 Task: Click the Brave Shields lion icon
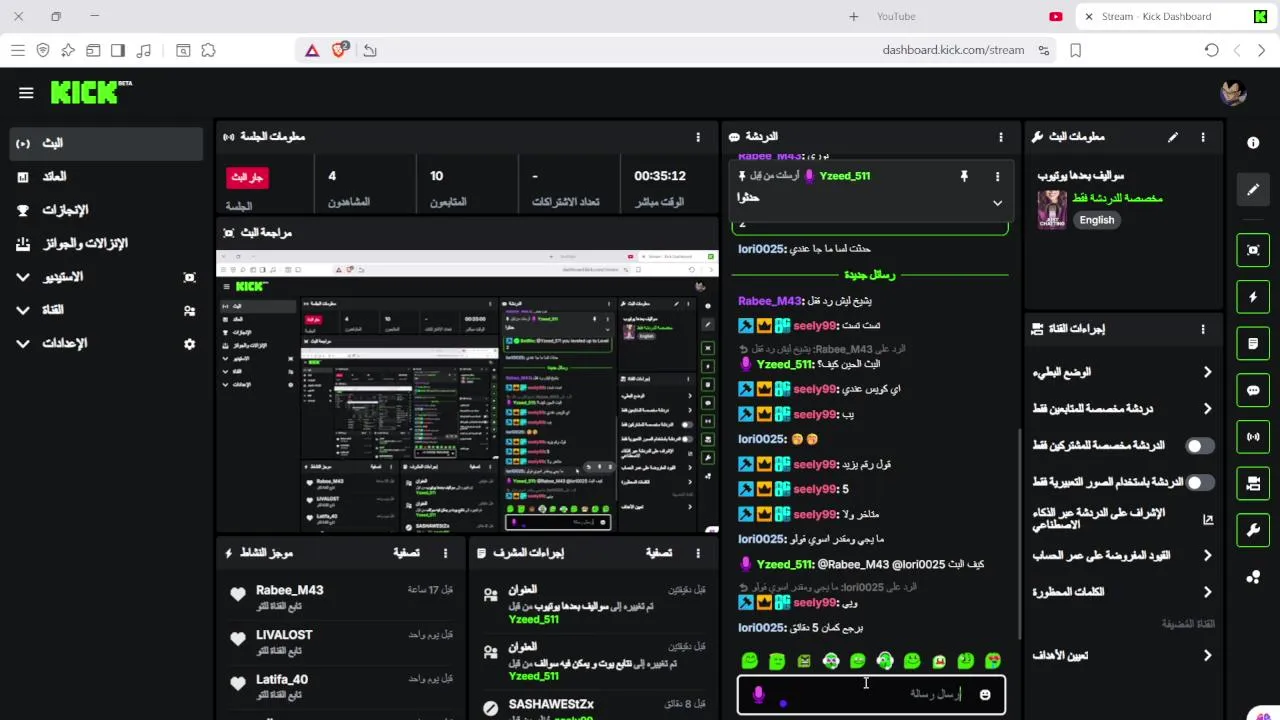click(x=340, y=50)
